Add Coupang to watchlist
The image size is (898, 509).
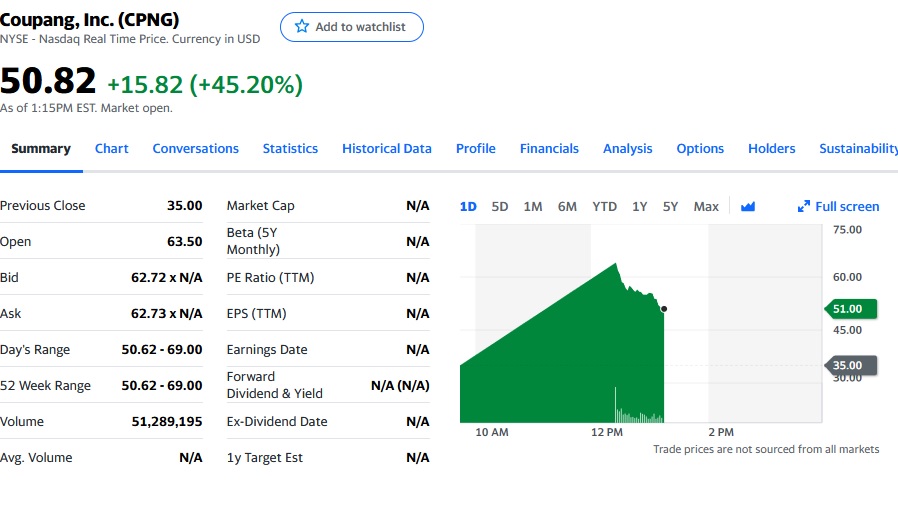point(352,27)
